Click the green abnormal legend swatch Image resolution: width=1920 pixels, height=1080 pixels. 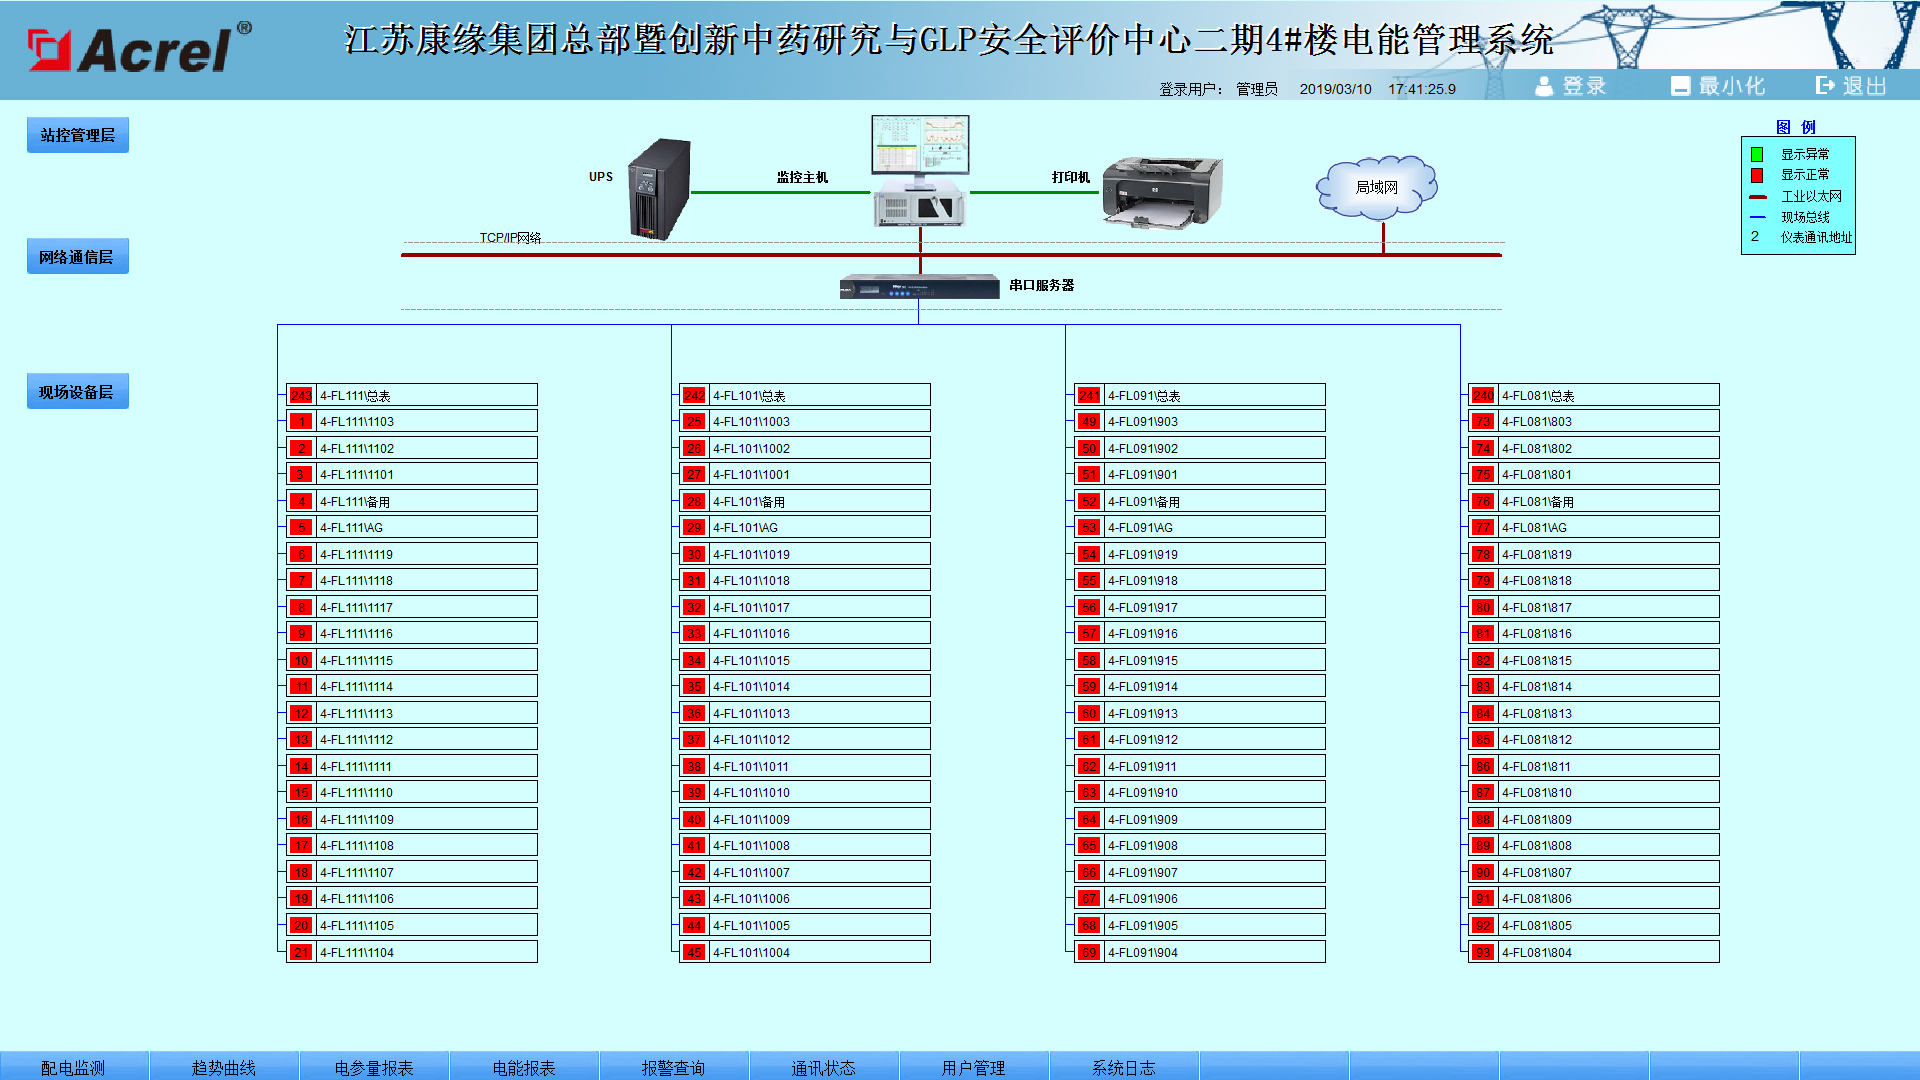point(1757,154)
